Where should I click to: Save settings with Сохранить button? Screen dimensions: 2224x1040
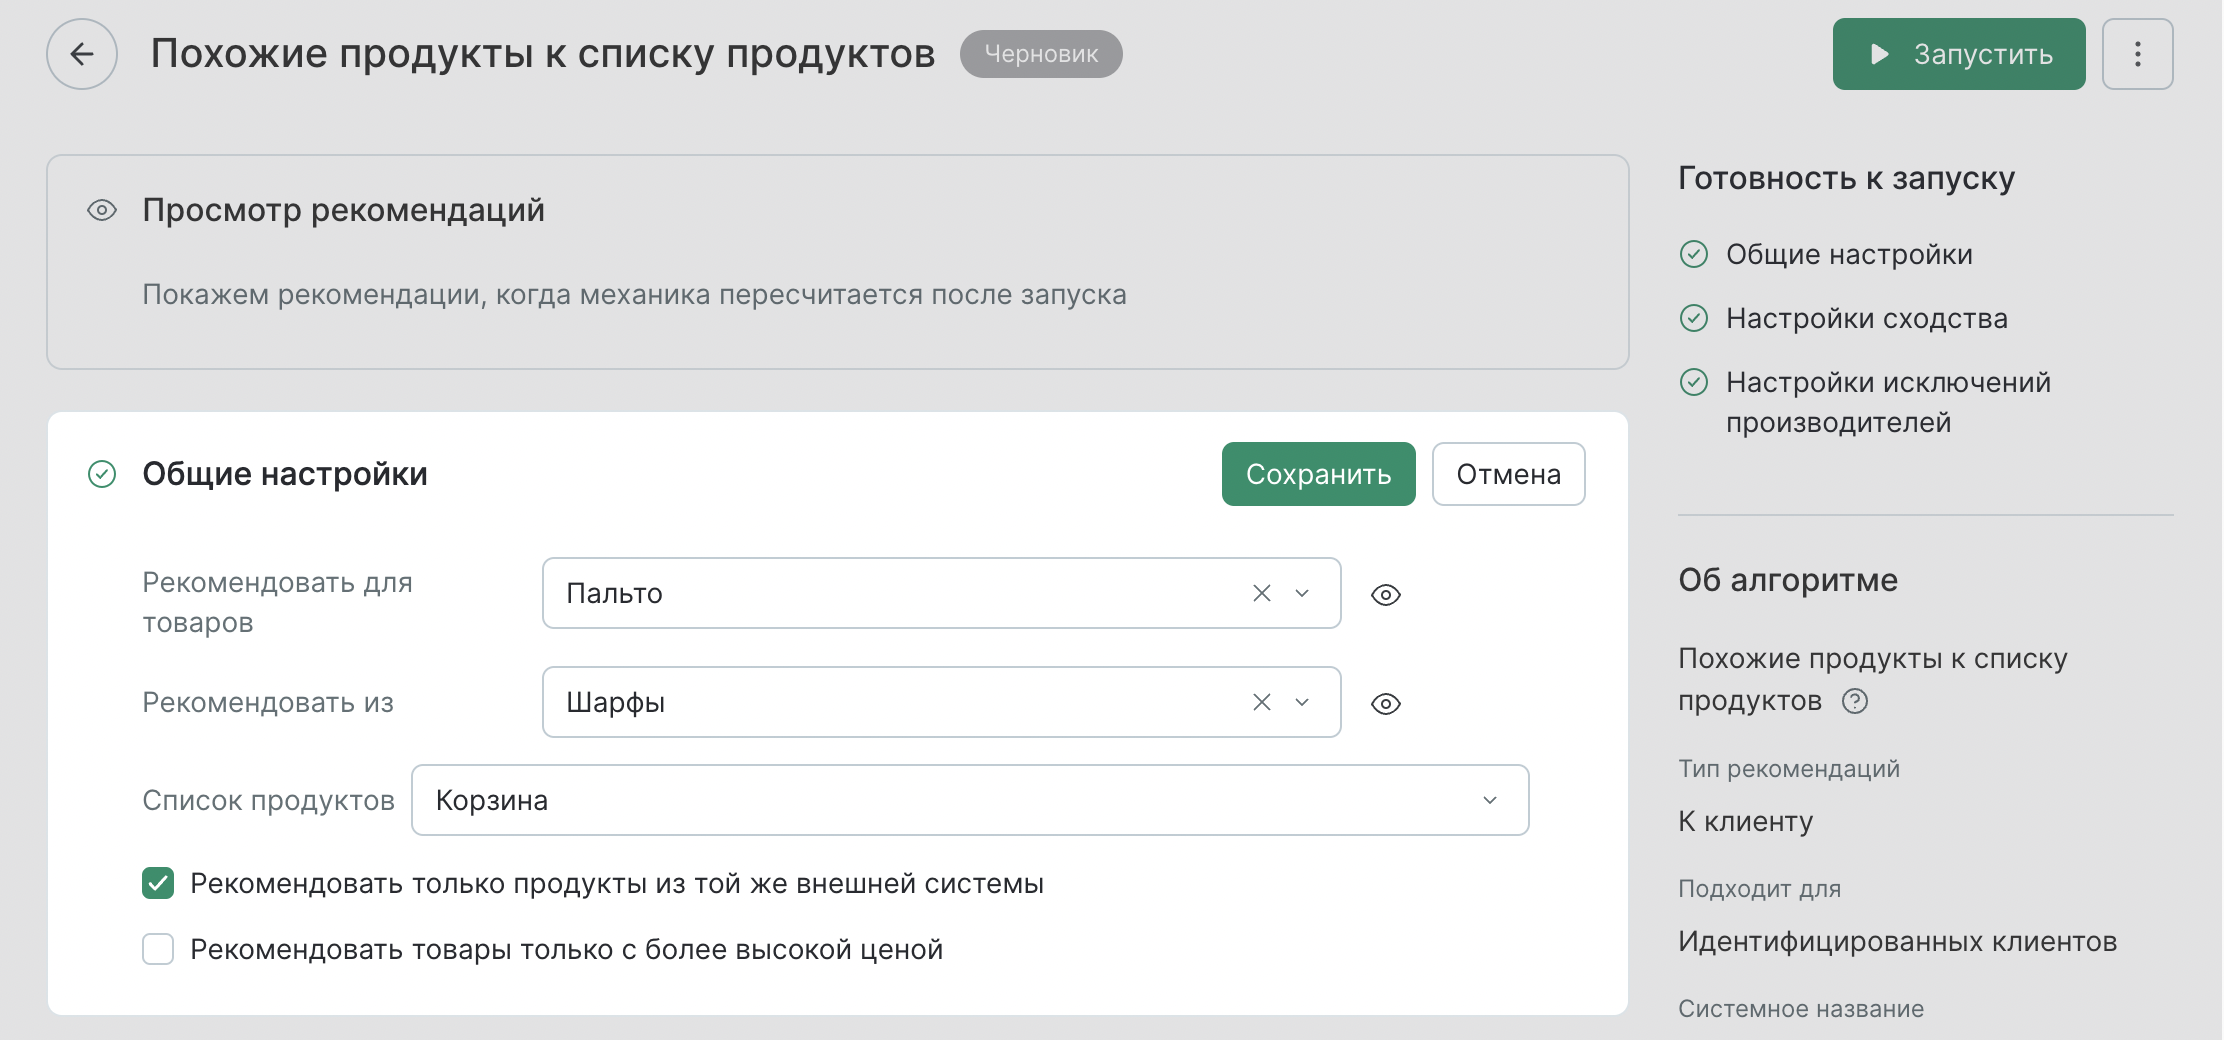pyautogui.click(x=1319, y=474)
